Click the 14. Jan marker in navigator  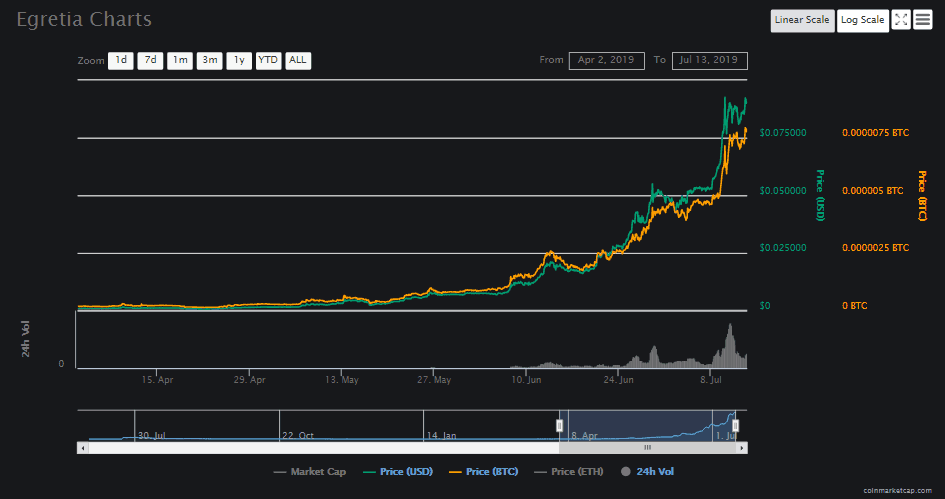(x=441, y=436)
